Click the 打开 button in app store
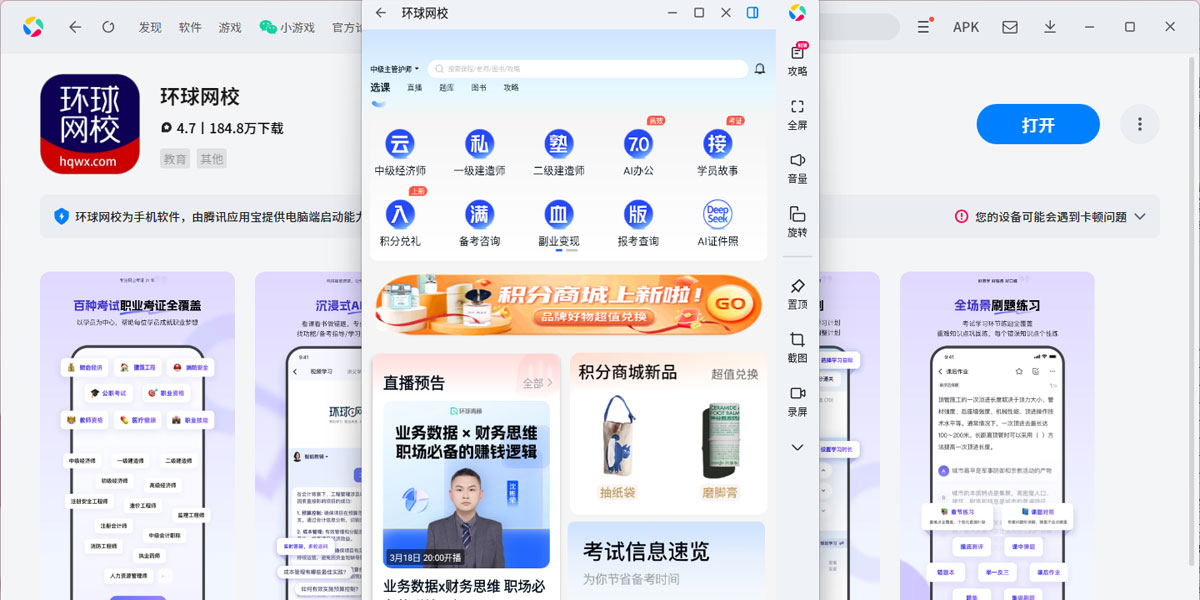 [1038, 125]
